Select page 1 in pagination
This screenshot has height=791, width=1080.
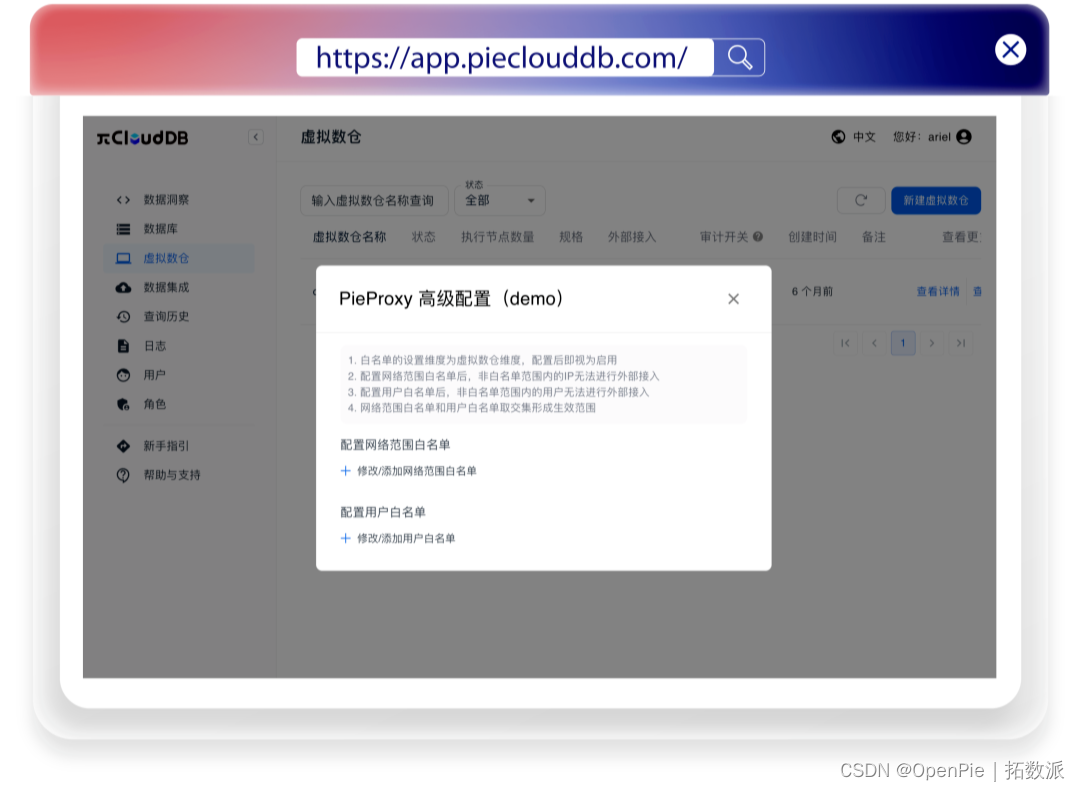(x=903, y=343)
